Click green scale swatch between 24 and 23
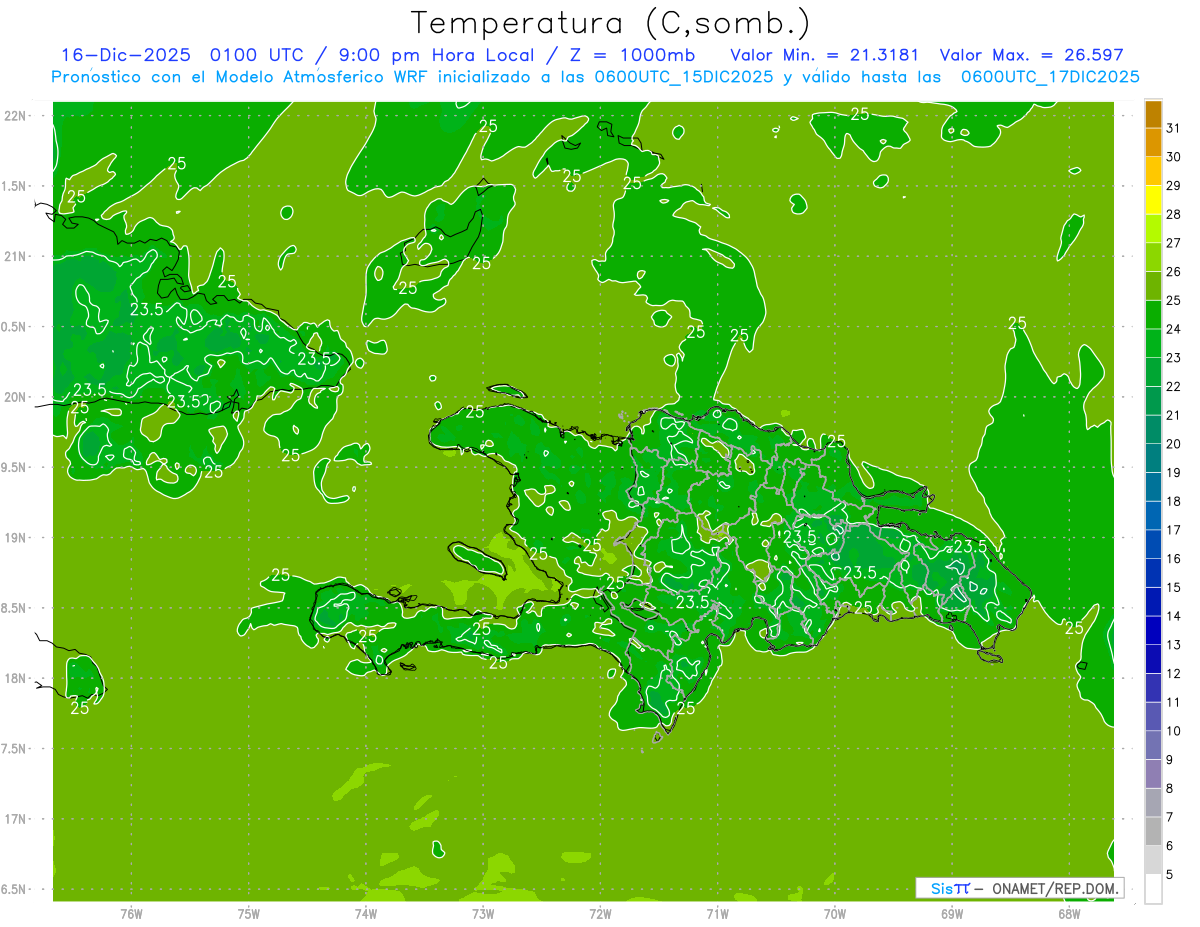1200x927 pixels. [x=1153, y=343]
